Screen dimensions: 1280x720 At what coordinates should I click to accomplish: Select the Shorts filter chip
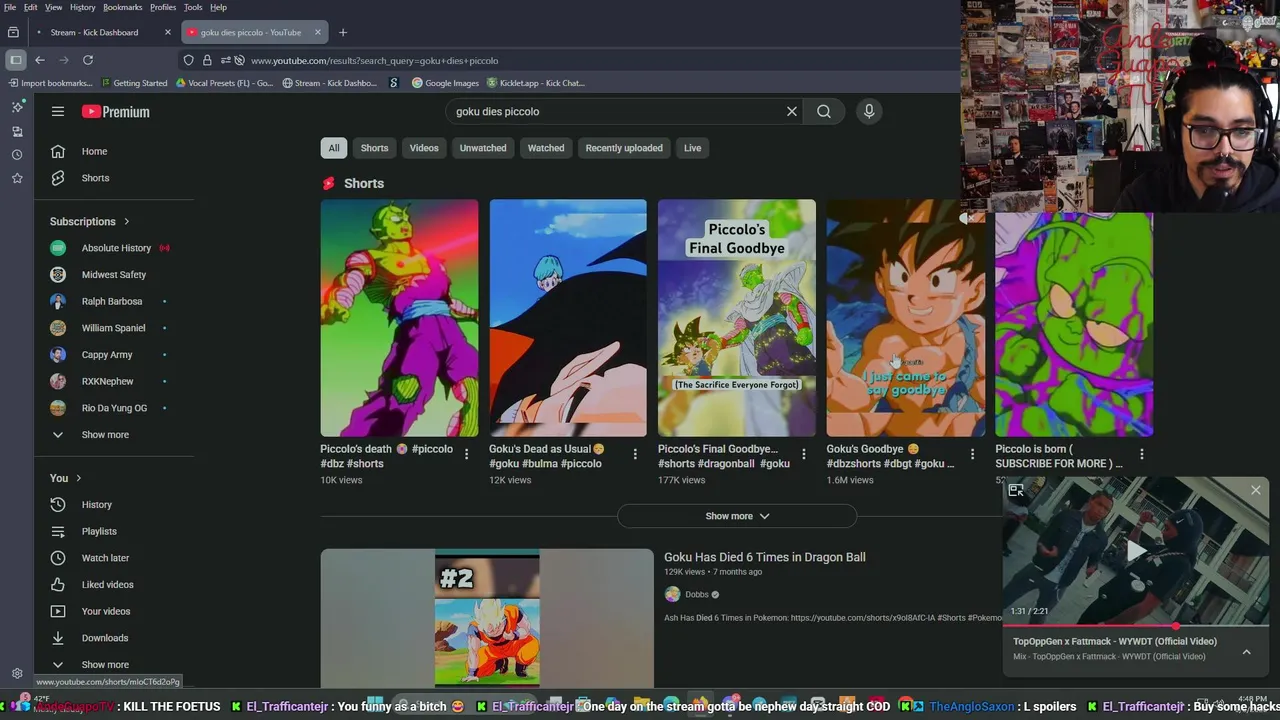[x=374, y=148]
